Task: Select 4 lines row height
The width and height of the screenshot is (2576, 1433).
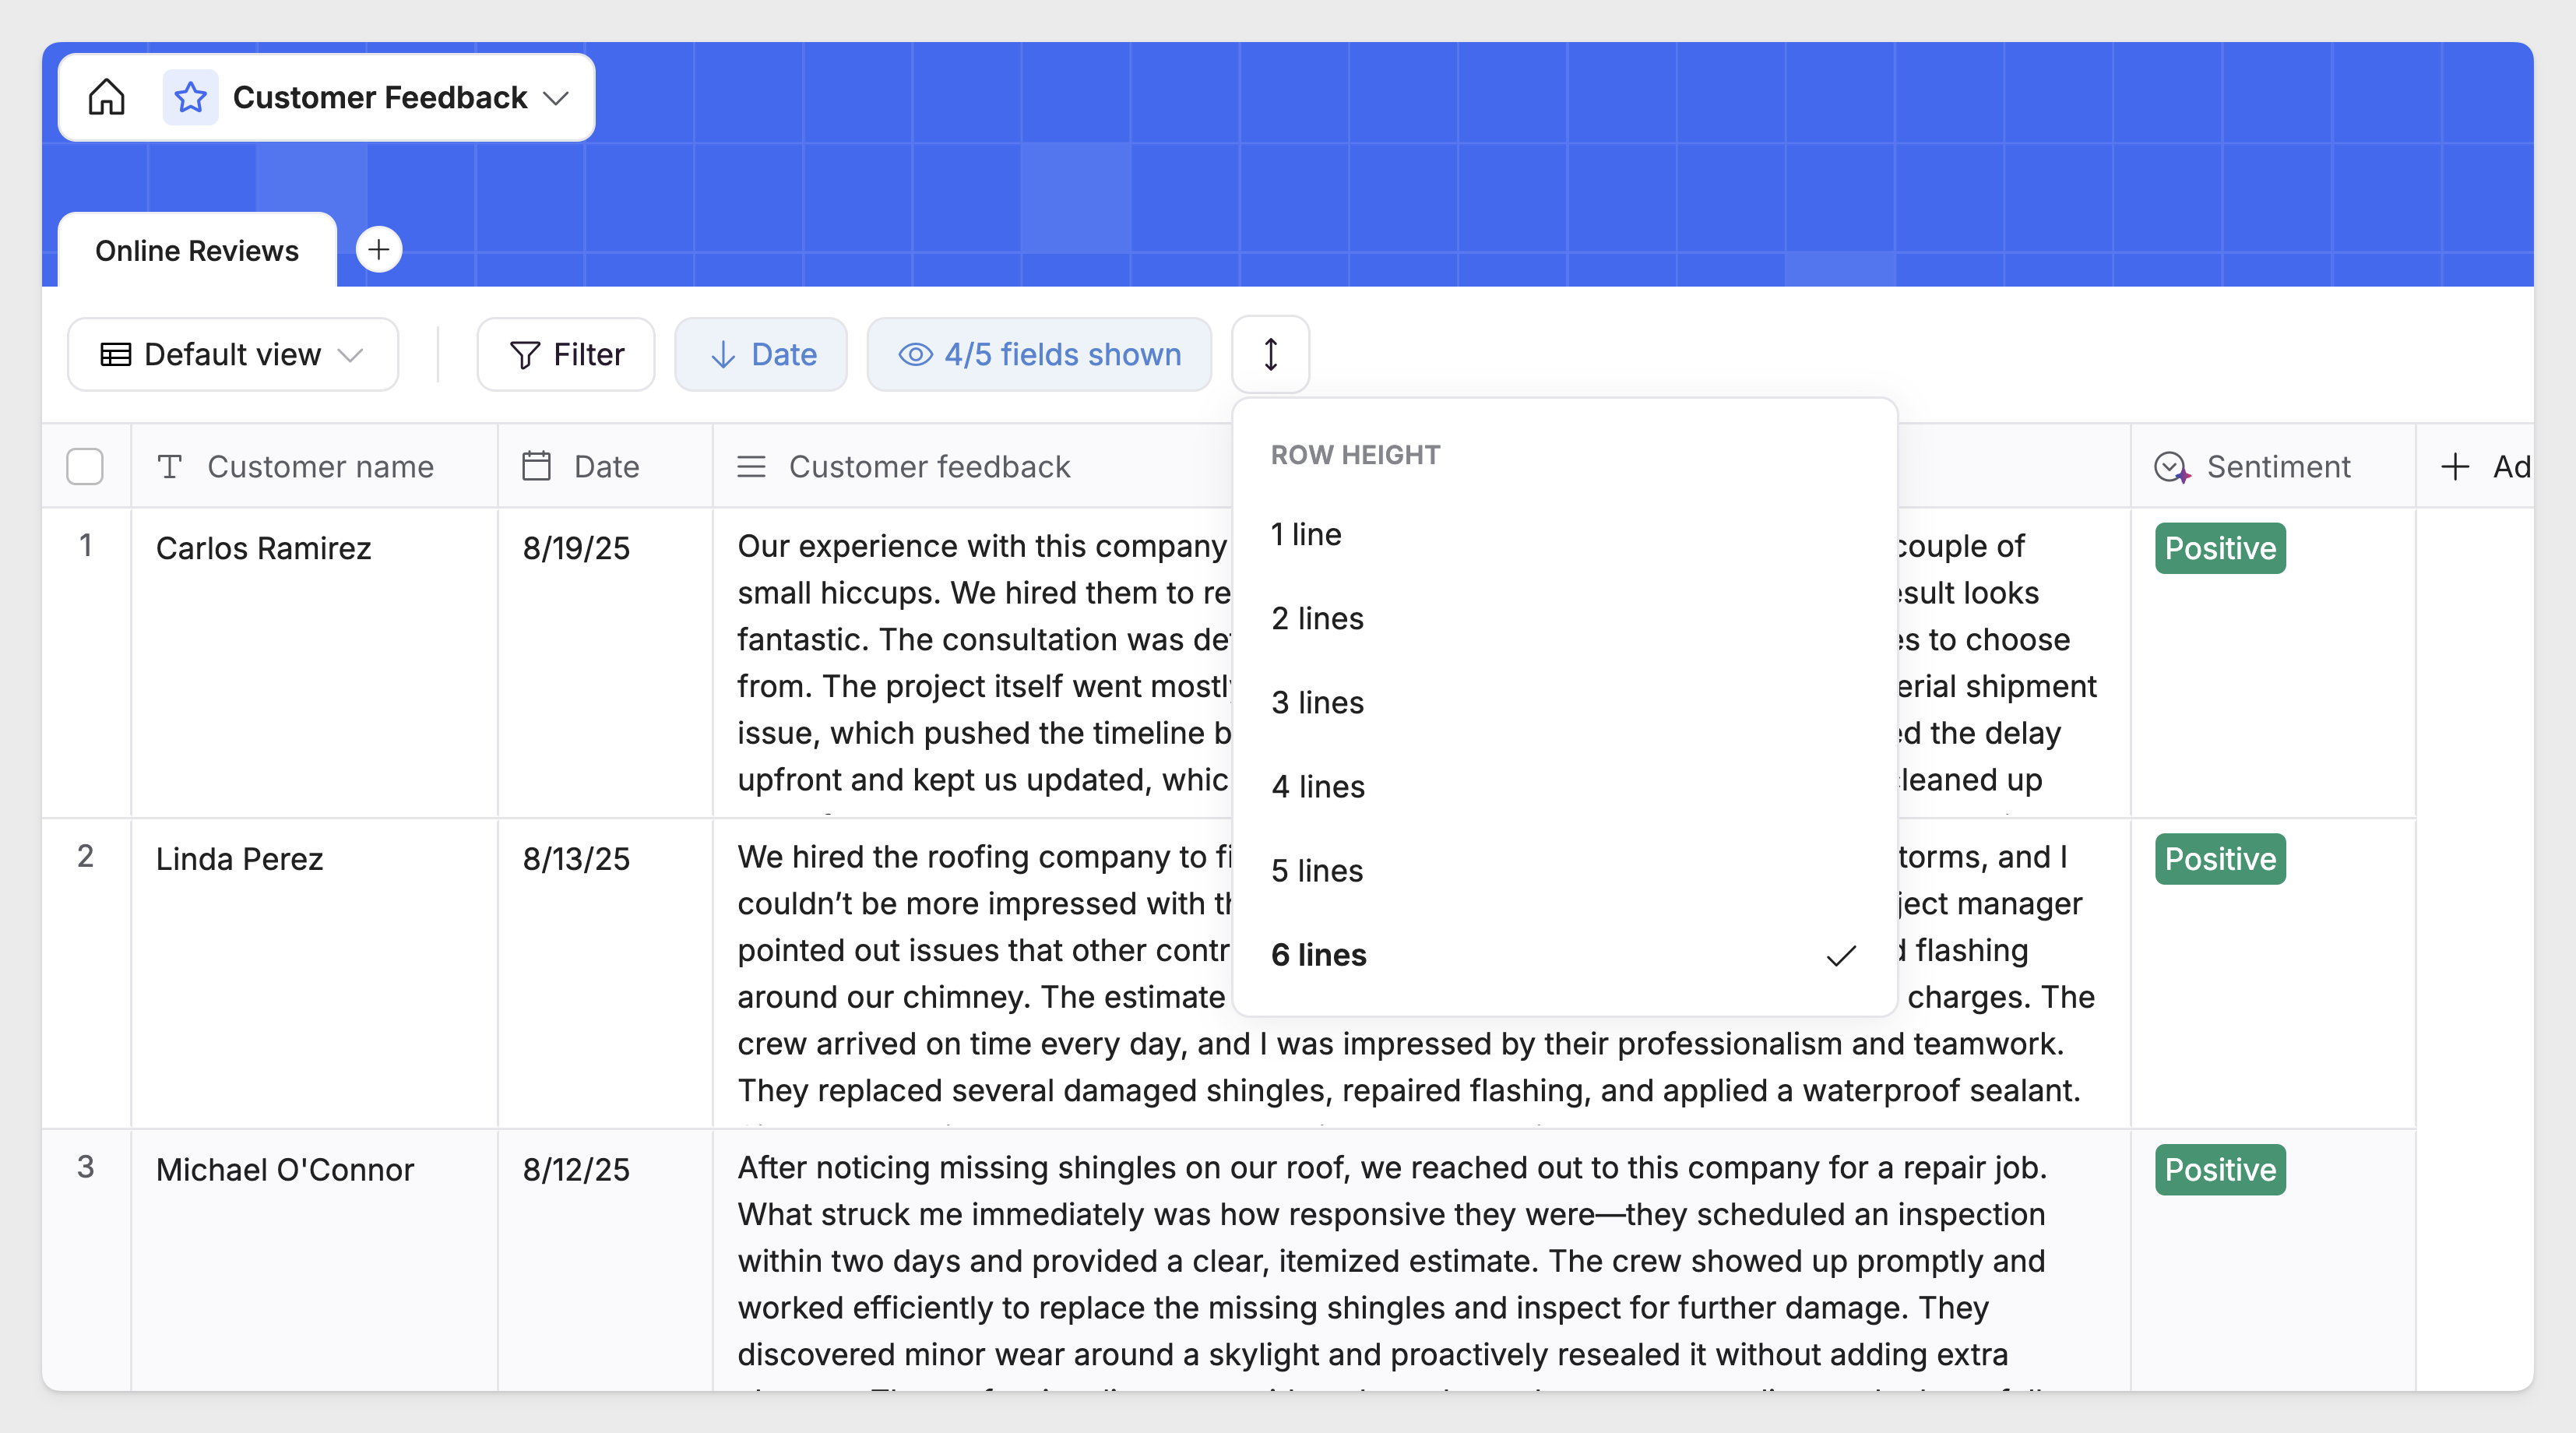Action: [x=1565, y=786]
